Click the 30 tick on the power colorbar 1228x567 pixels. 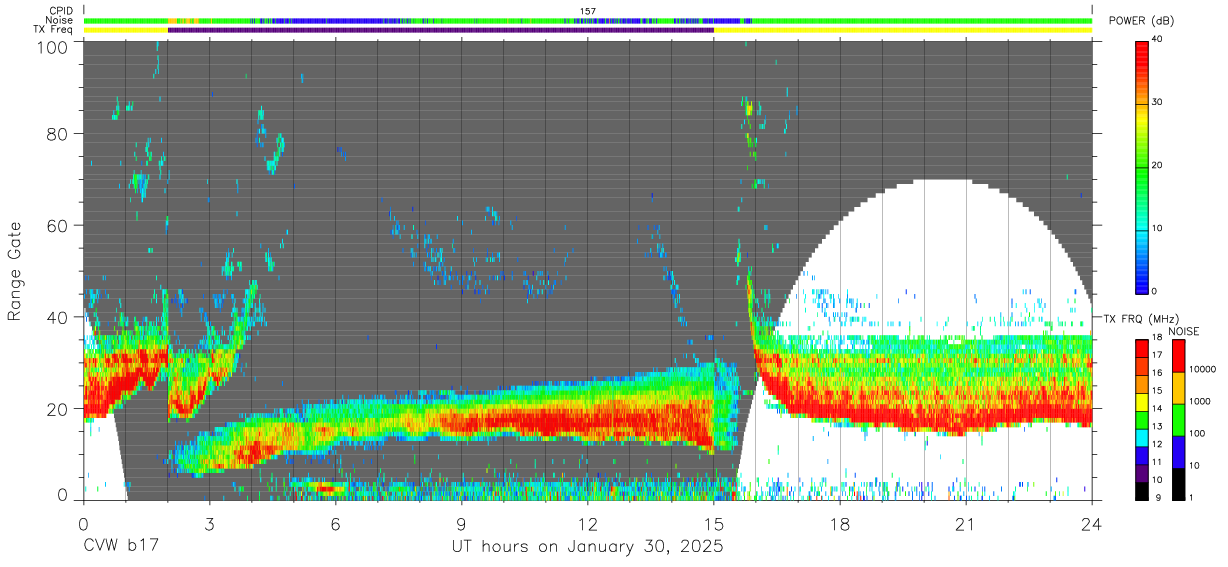click(x=1159, y=103)
